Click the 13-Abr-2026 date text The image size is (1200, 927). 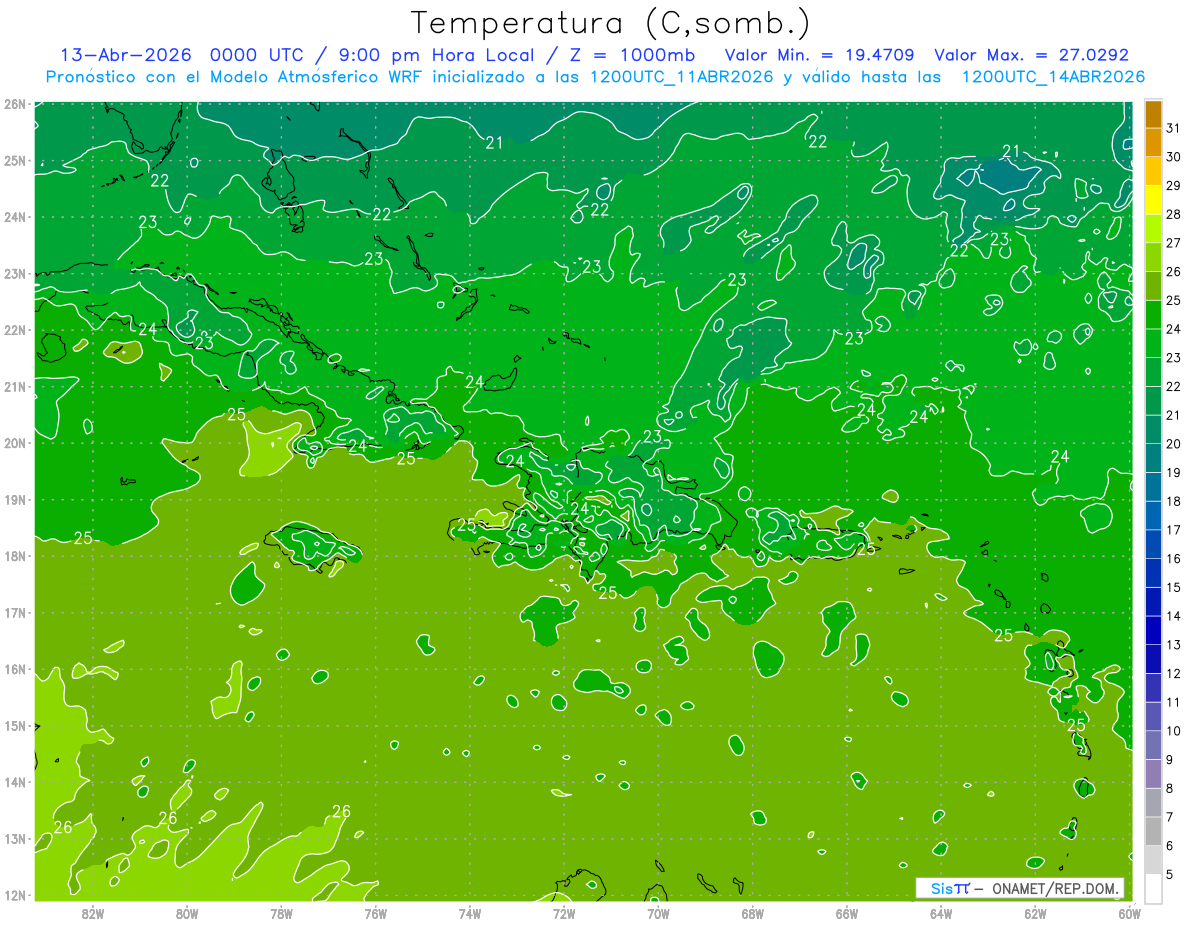(x=119, y=55)
